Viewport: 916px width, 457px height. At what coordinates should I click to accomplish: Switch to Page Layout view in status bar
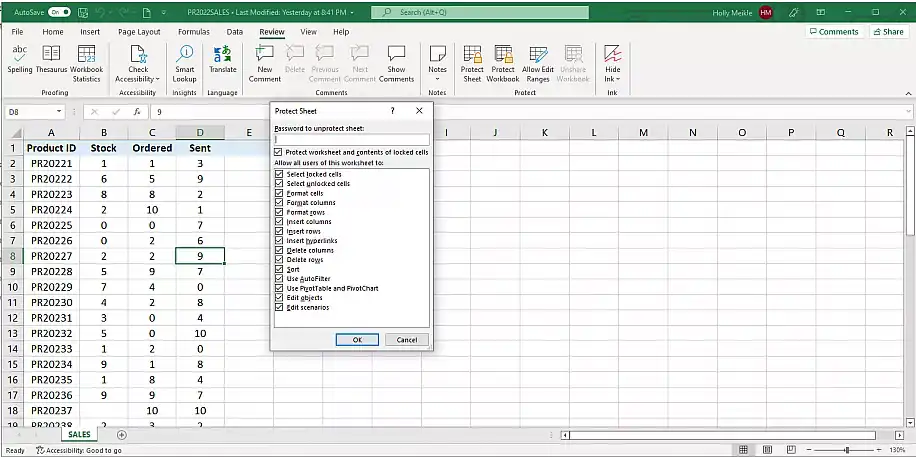(767, 450)
